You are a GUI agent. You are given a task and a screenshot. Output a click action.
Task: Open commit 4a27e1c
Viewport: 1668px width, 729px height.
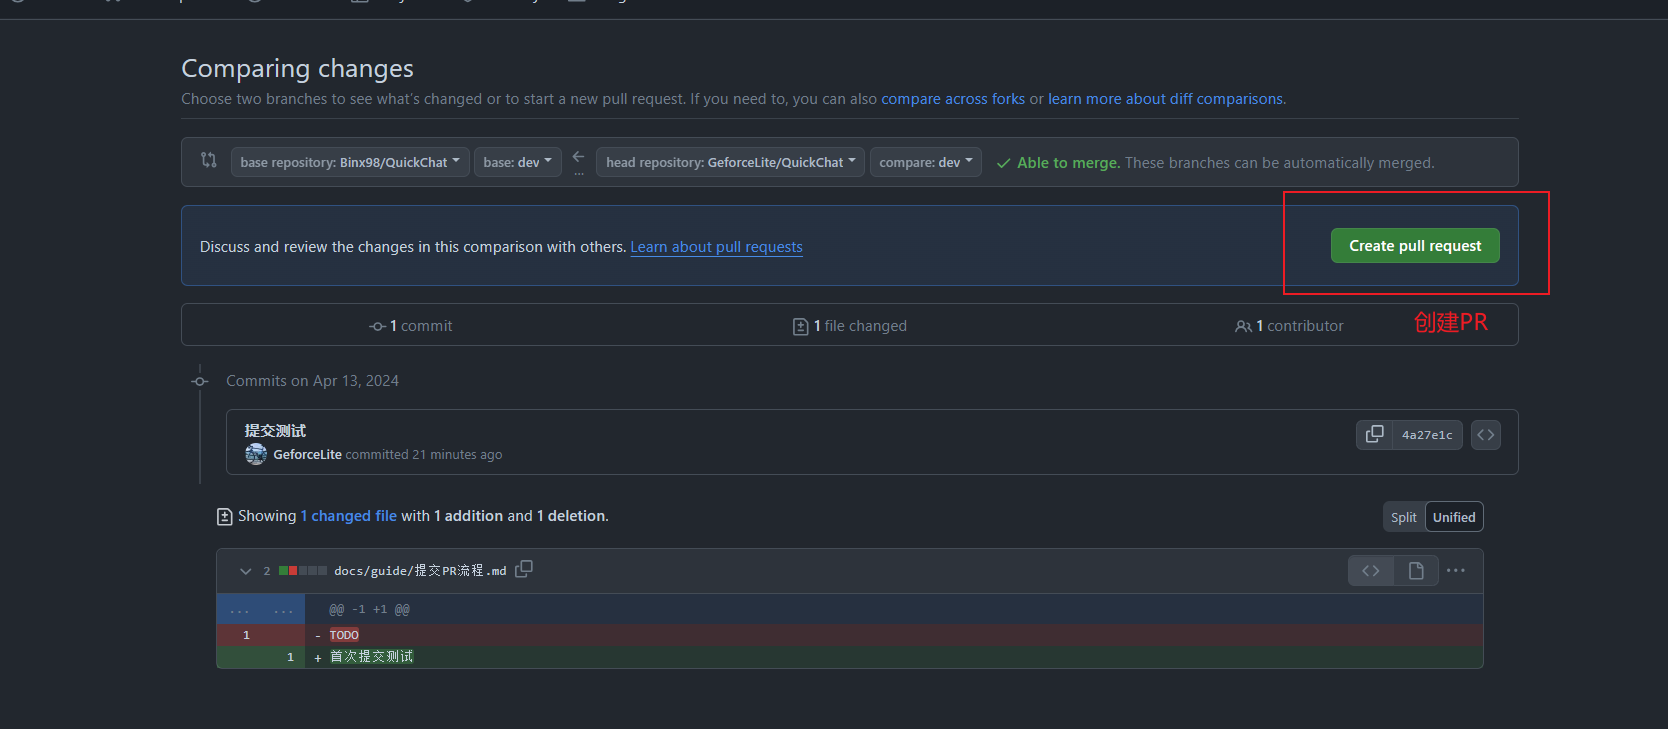(1427, 435)
